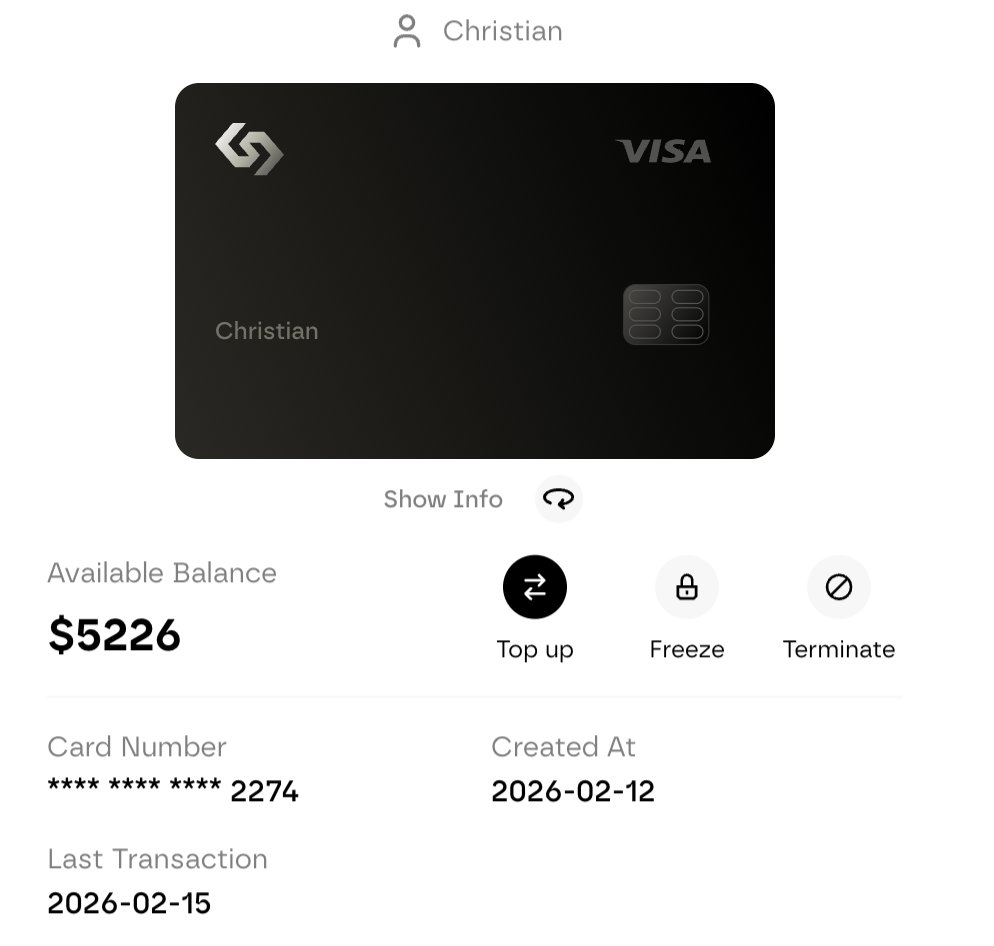Click the Show Info text
Screen dimensions: 994x946
click(443, 499)
